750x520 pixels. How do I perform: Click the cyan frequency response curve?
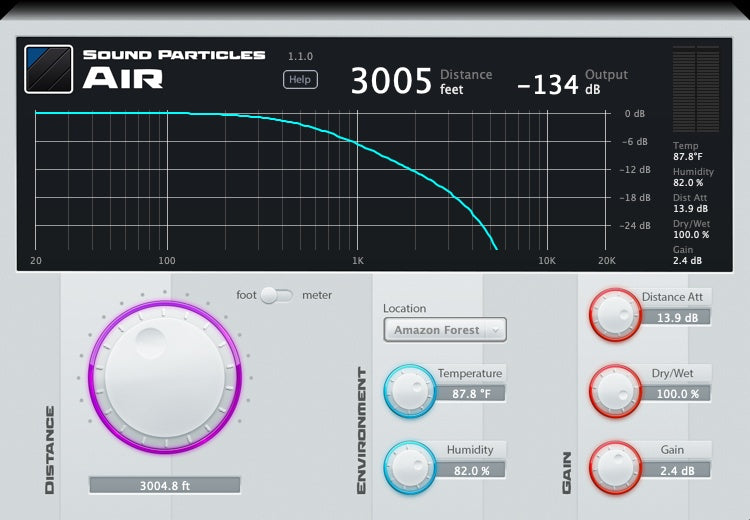pos(360,143)
